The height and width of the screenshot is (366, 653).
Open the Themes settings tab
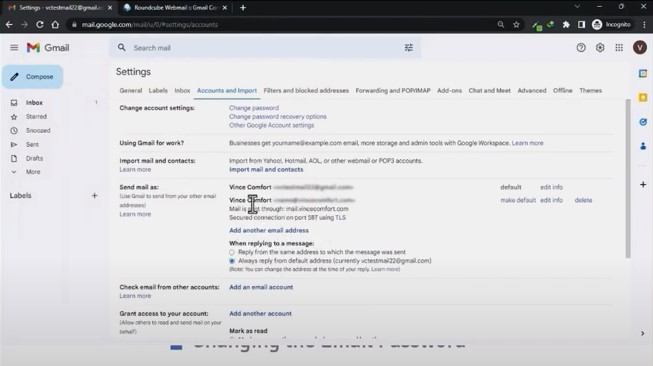click(x=591, y=90)
